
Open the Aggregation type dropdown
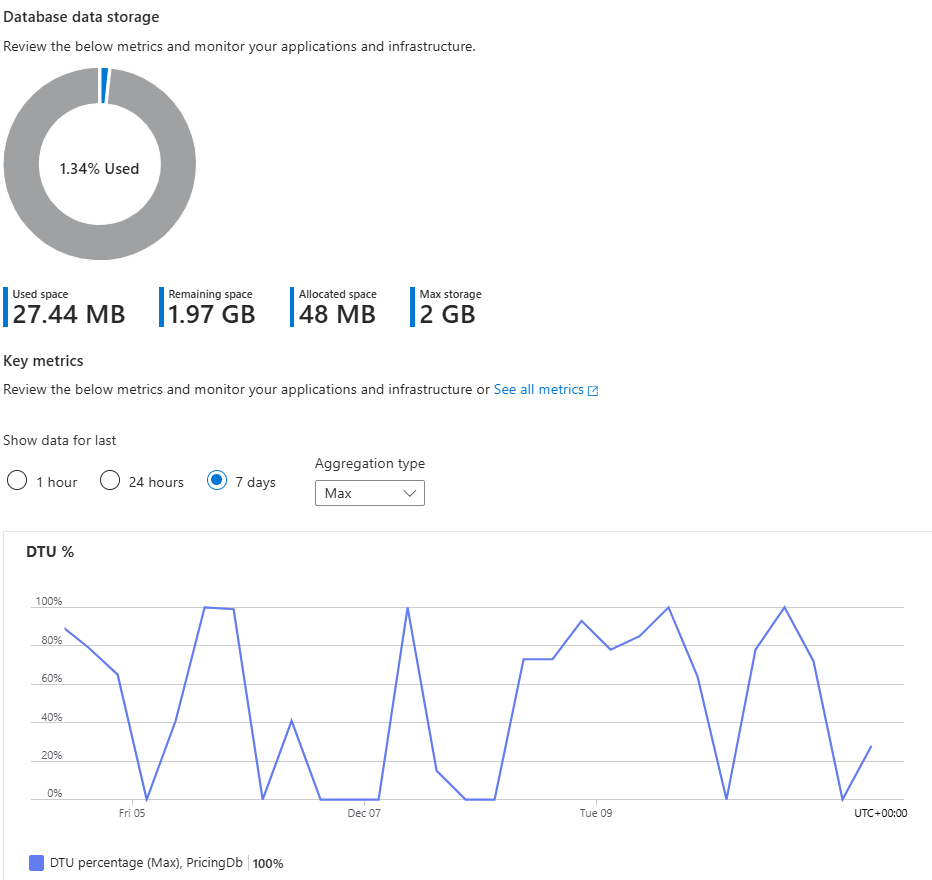click(x=369, y=493)
